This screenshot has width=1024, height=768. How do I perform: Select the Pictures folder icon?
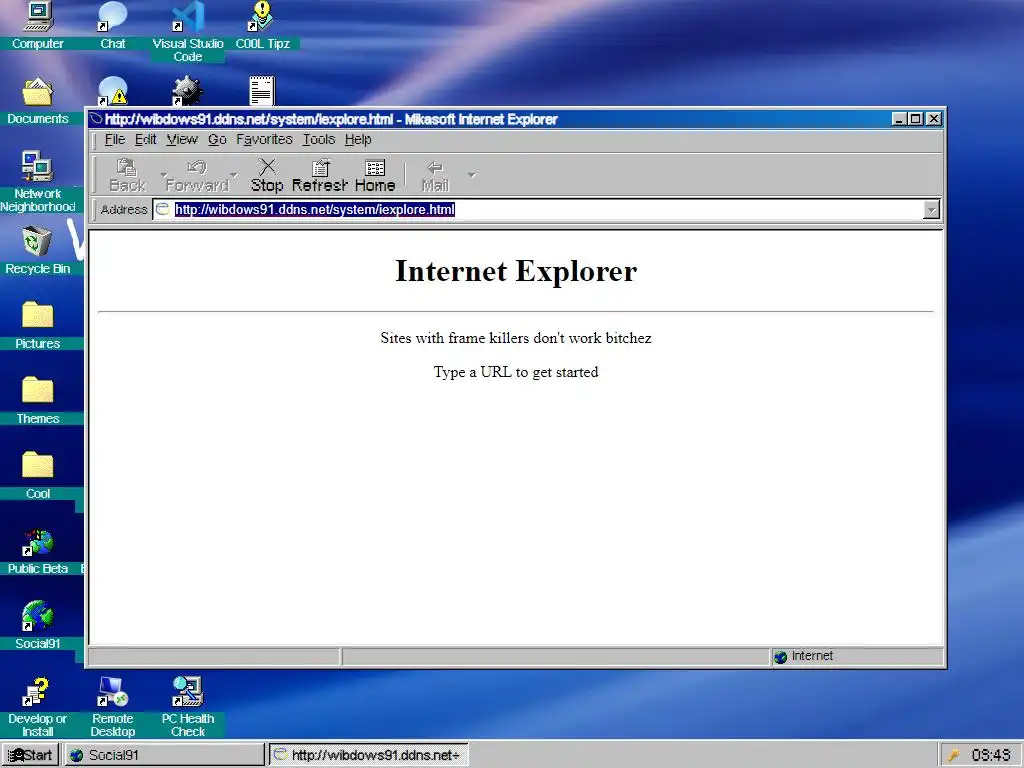tap(38, 326)
